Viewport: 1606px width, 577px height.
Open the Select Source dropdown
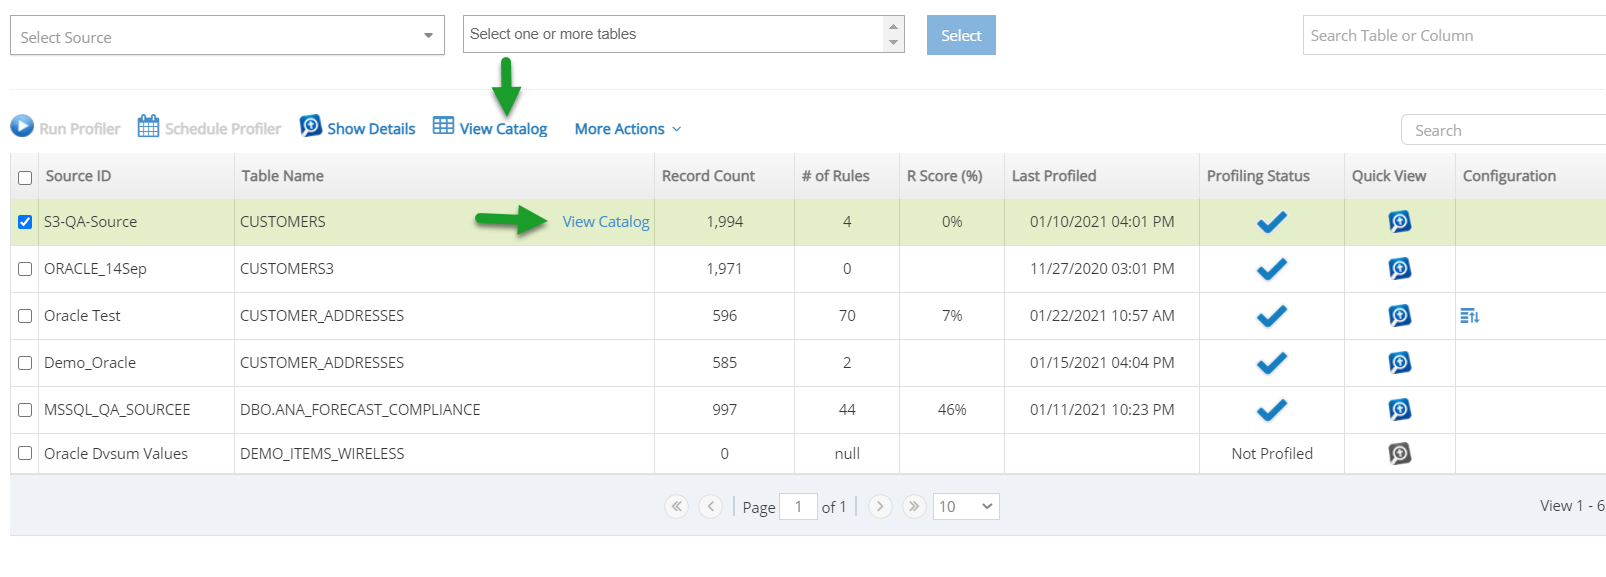point(227,35)
